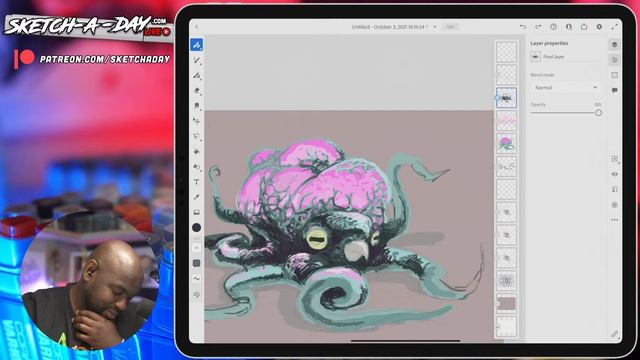Viewport: 640px width, 360px height.
Task: Open brush settings below smoothing option
Action: coord(197,294)
